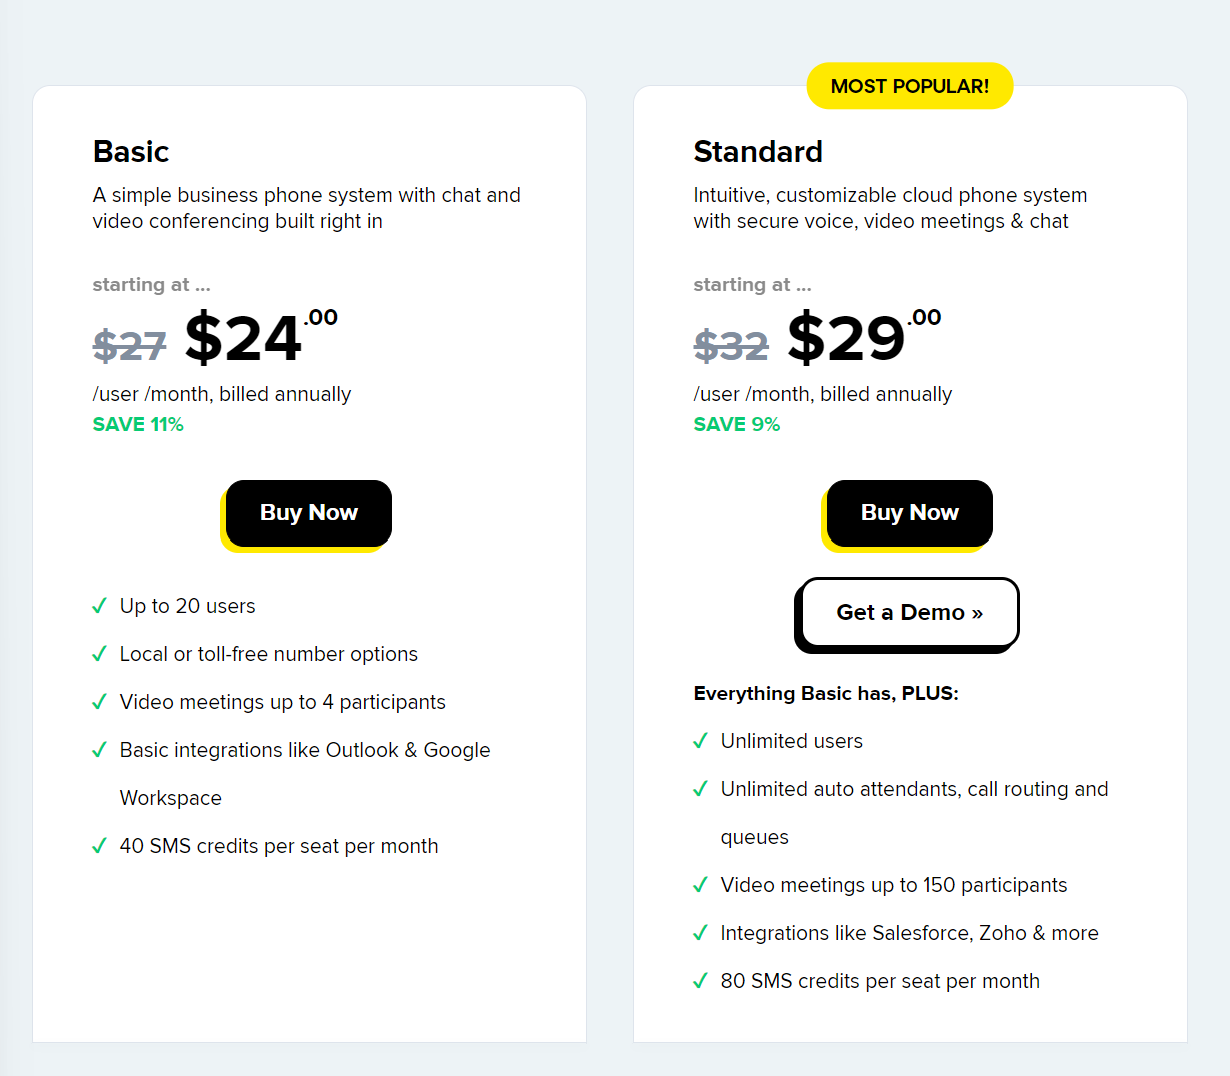Click checkmark by Video meetings up to 4 participants
The height and width of the screenshot is (1076, 1230).
(x=99, y=702)
